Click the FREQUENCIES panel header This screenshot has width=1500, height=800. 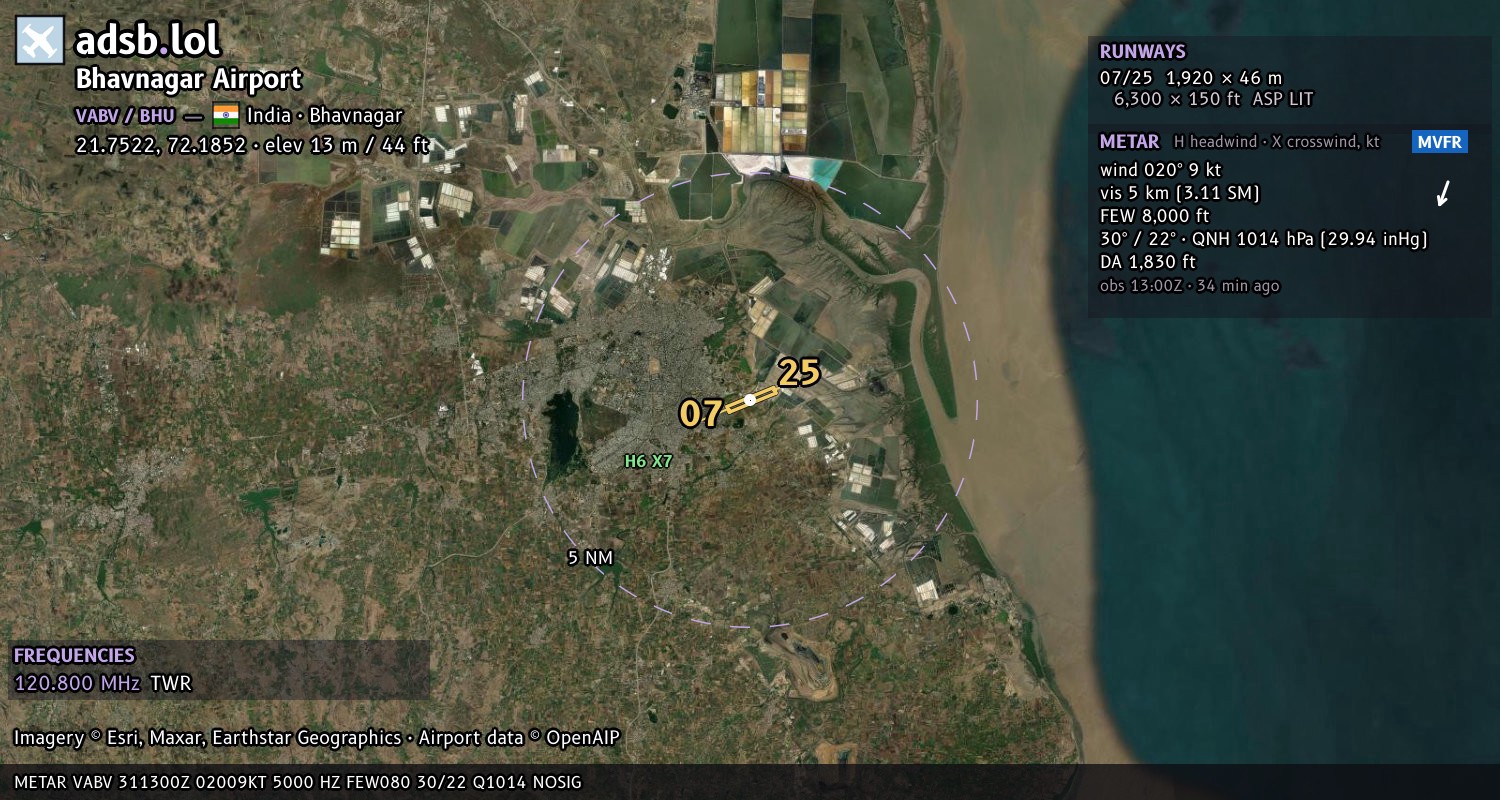point(74,656)
